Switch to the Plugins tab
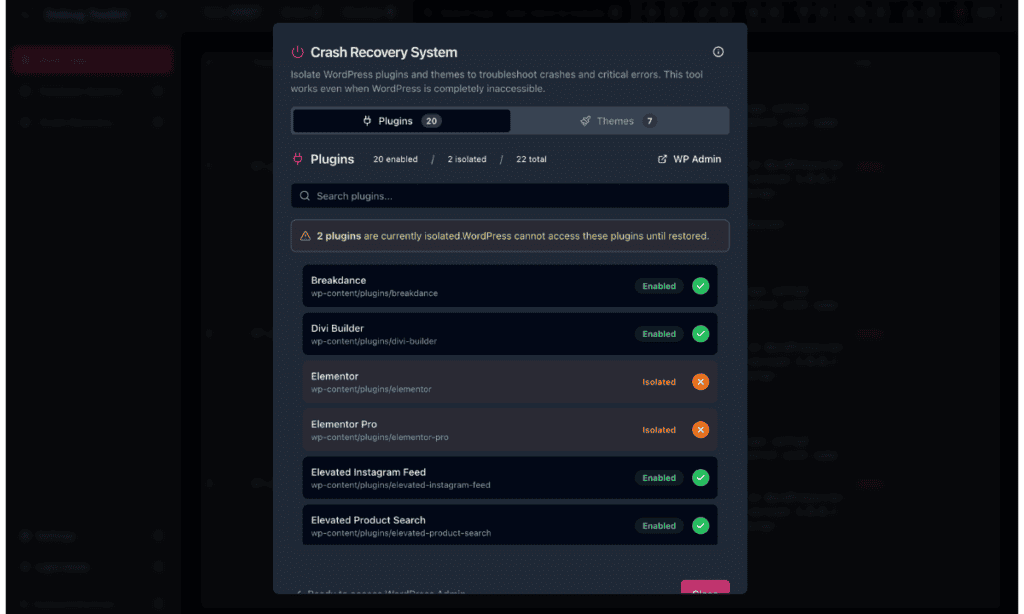The image size is (1024, 614). [x=401, y=121]
